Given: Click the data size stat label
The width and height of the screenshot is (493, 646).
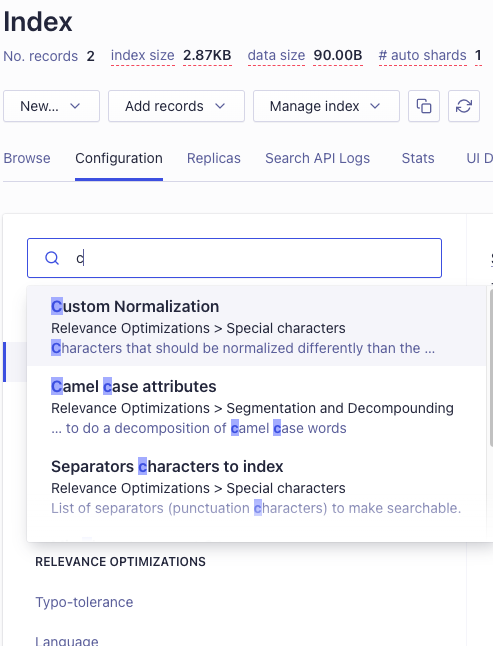Looking at the screenshot, I should [x=276, y=55].
